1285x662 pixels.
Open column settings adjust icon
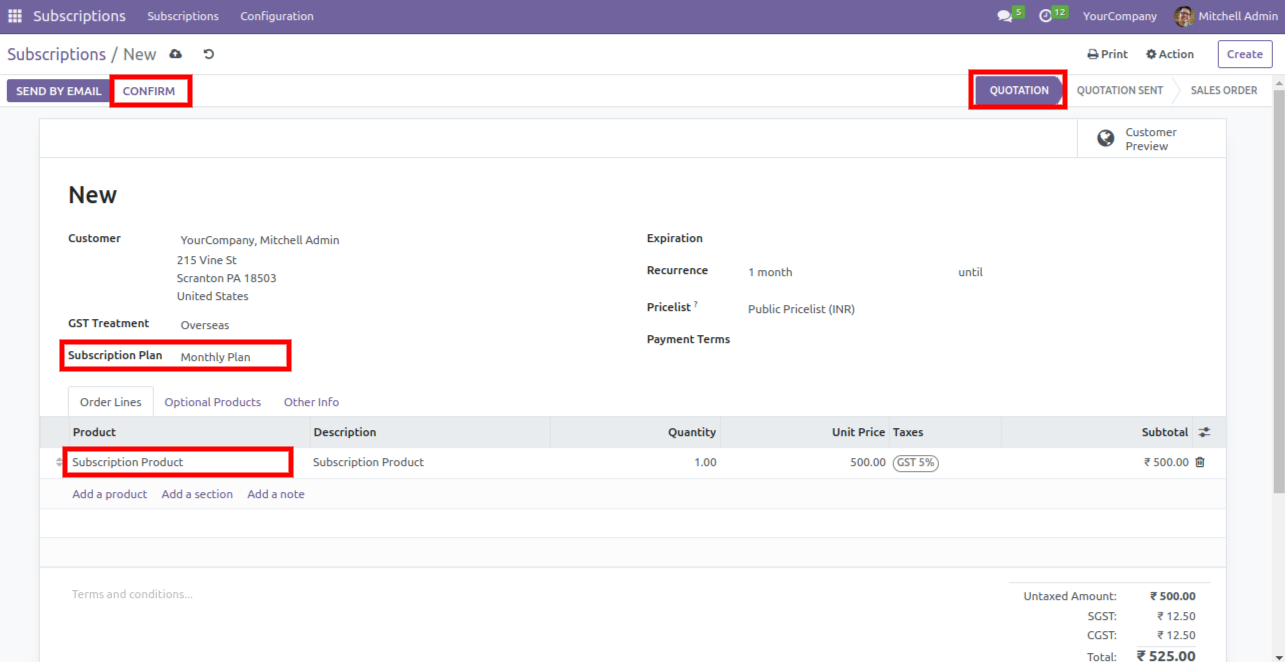[x=1204, y=432]
